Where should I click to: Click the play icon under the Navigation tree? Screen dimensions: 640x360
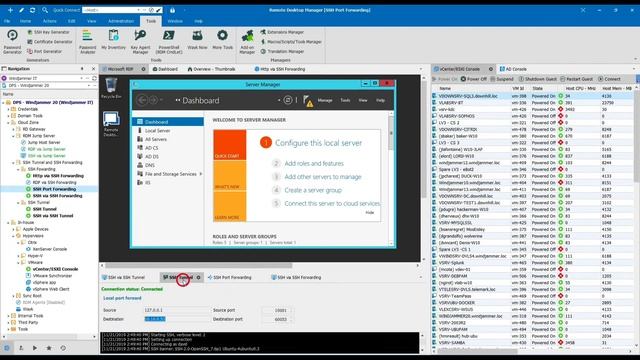pos(35,348)
